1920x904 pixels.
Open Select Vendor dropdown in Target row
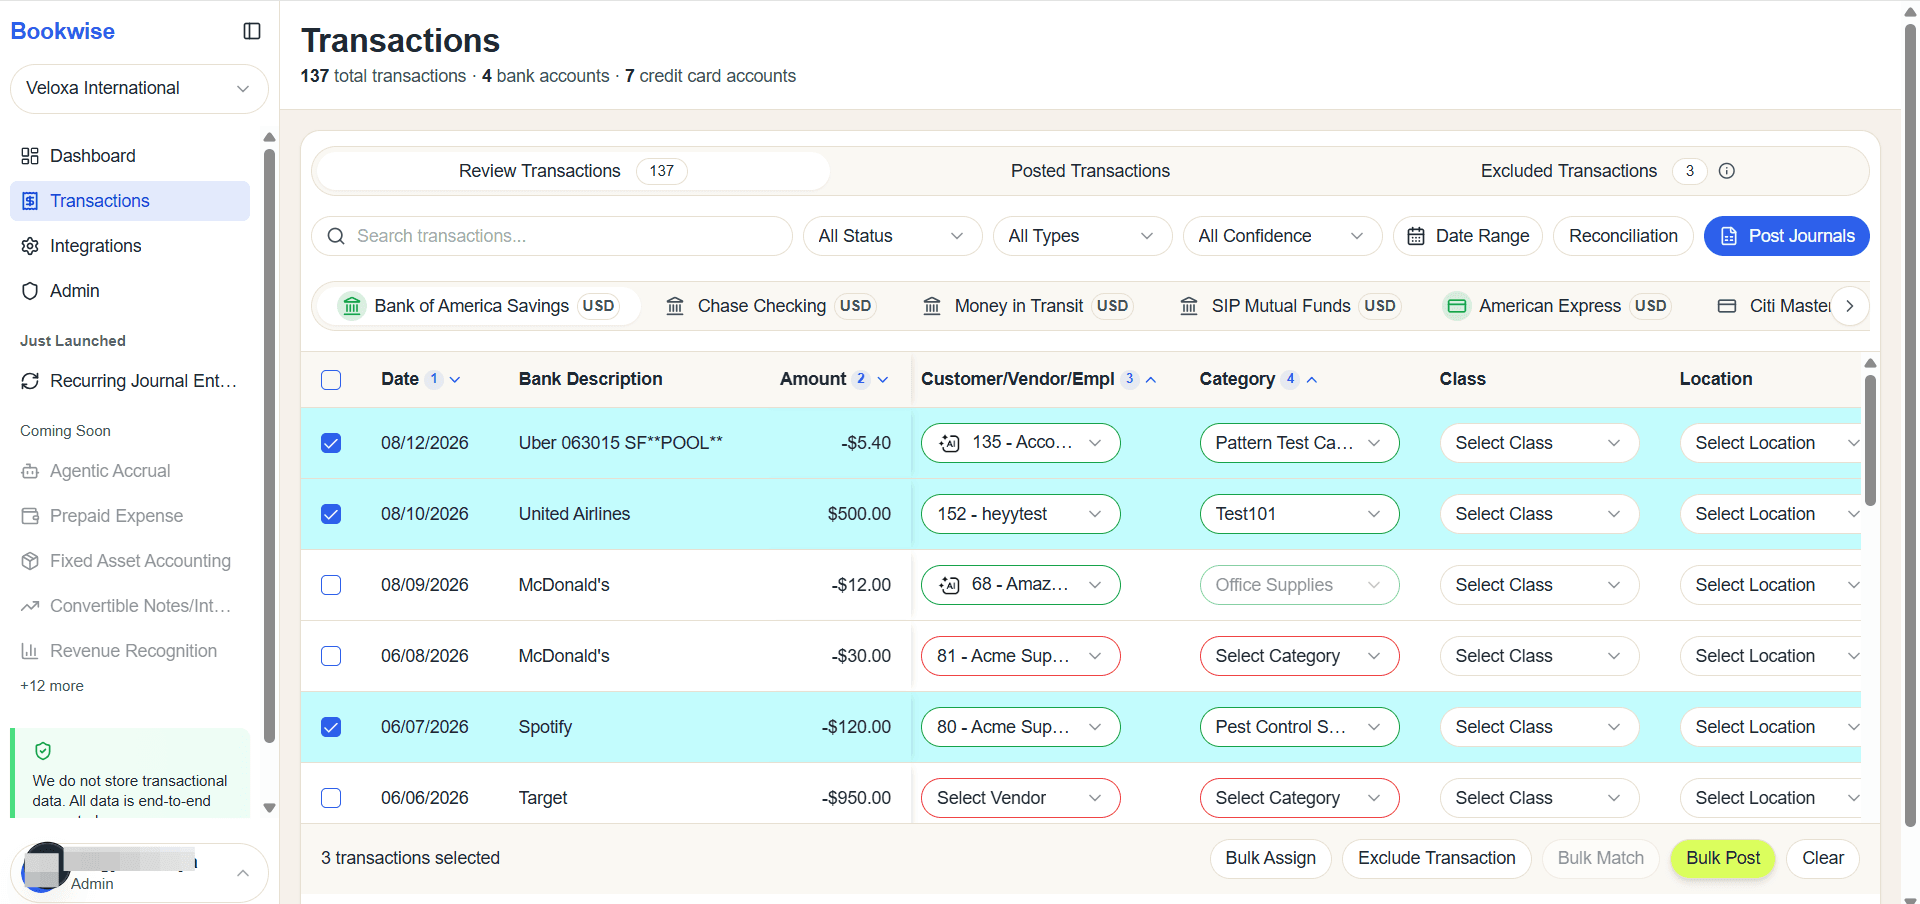1020,798
